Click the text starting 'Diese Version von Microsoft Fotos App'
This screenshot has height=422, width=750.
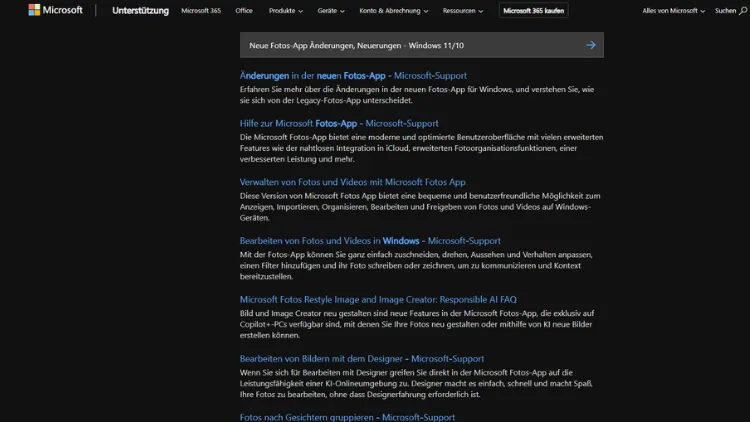tap(420, 207)
